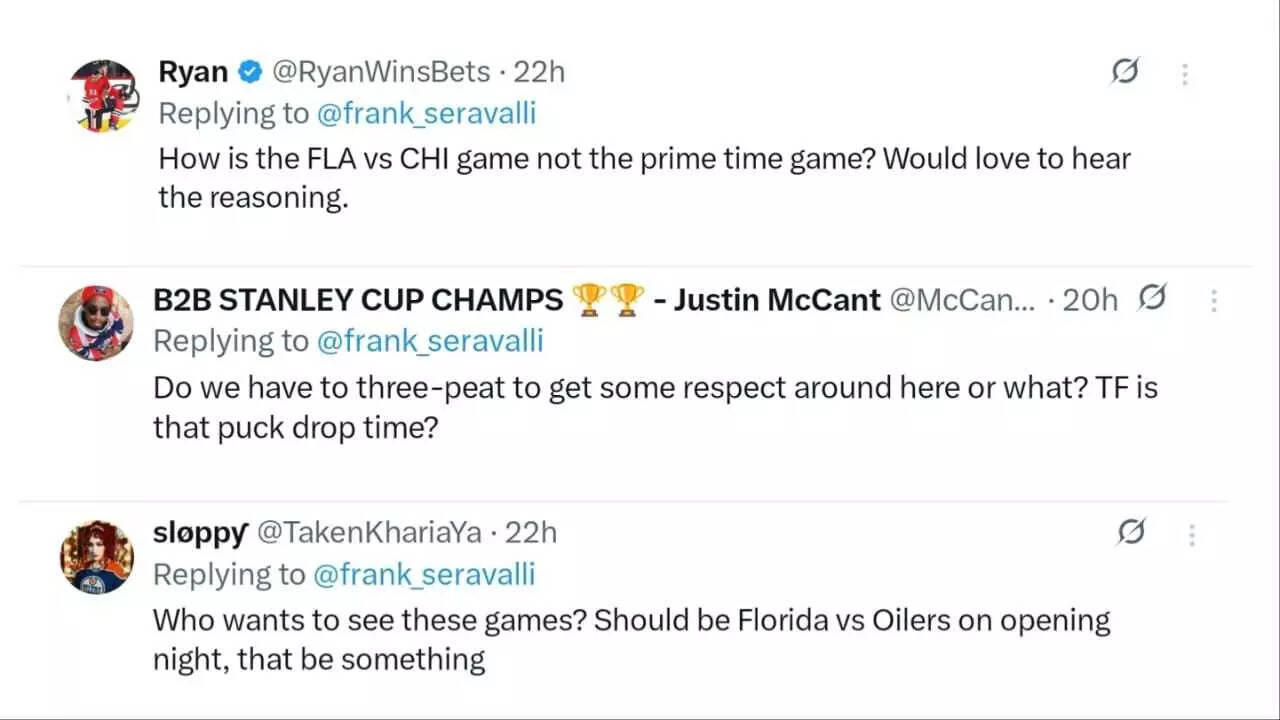Click the 22h timestamp on Ryan's reply
This screenshot has height=720, width=1280.
tap(541, 71)
